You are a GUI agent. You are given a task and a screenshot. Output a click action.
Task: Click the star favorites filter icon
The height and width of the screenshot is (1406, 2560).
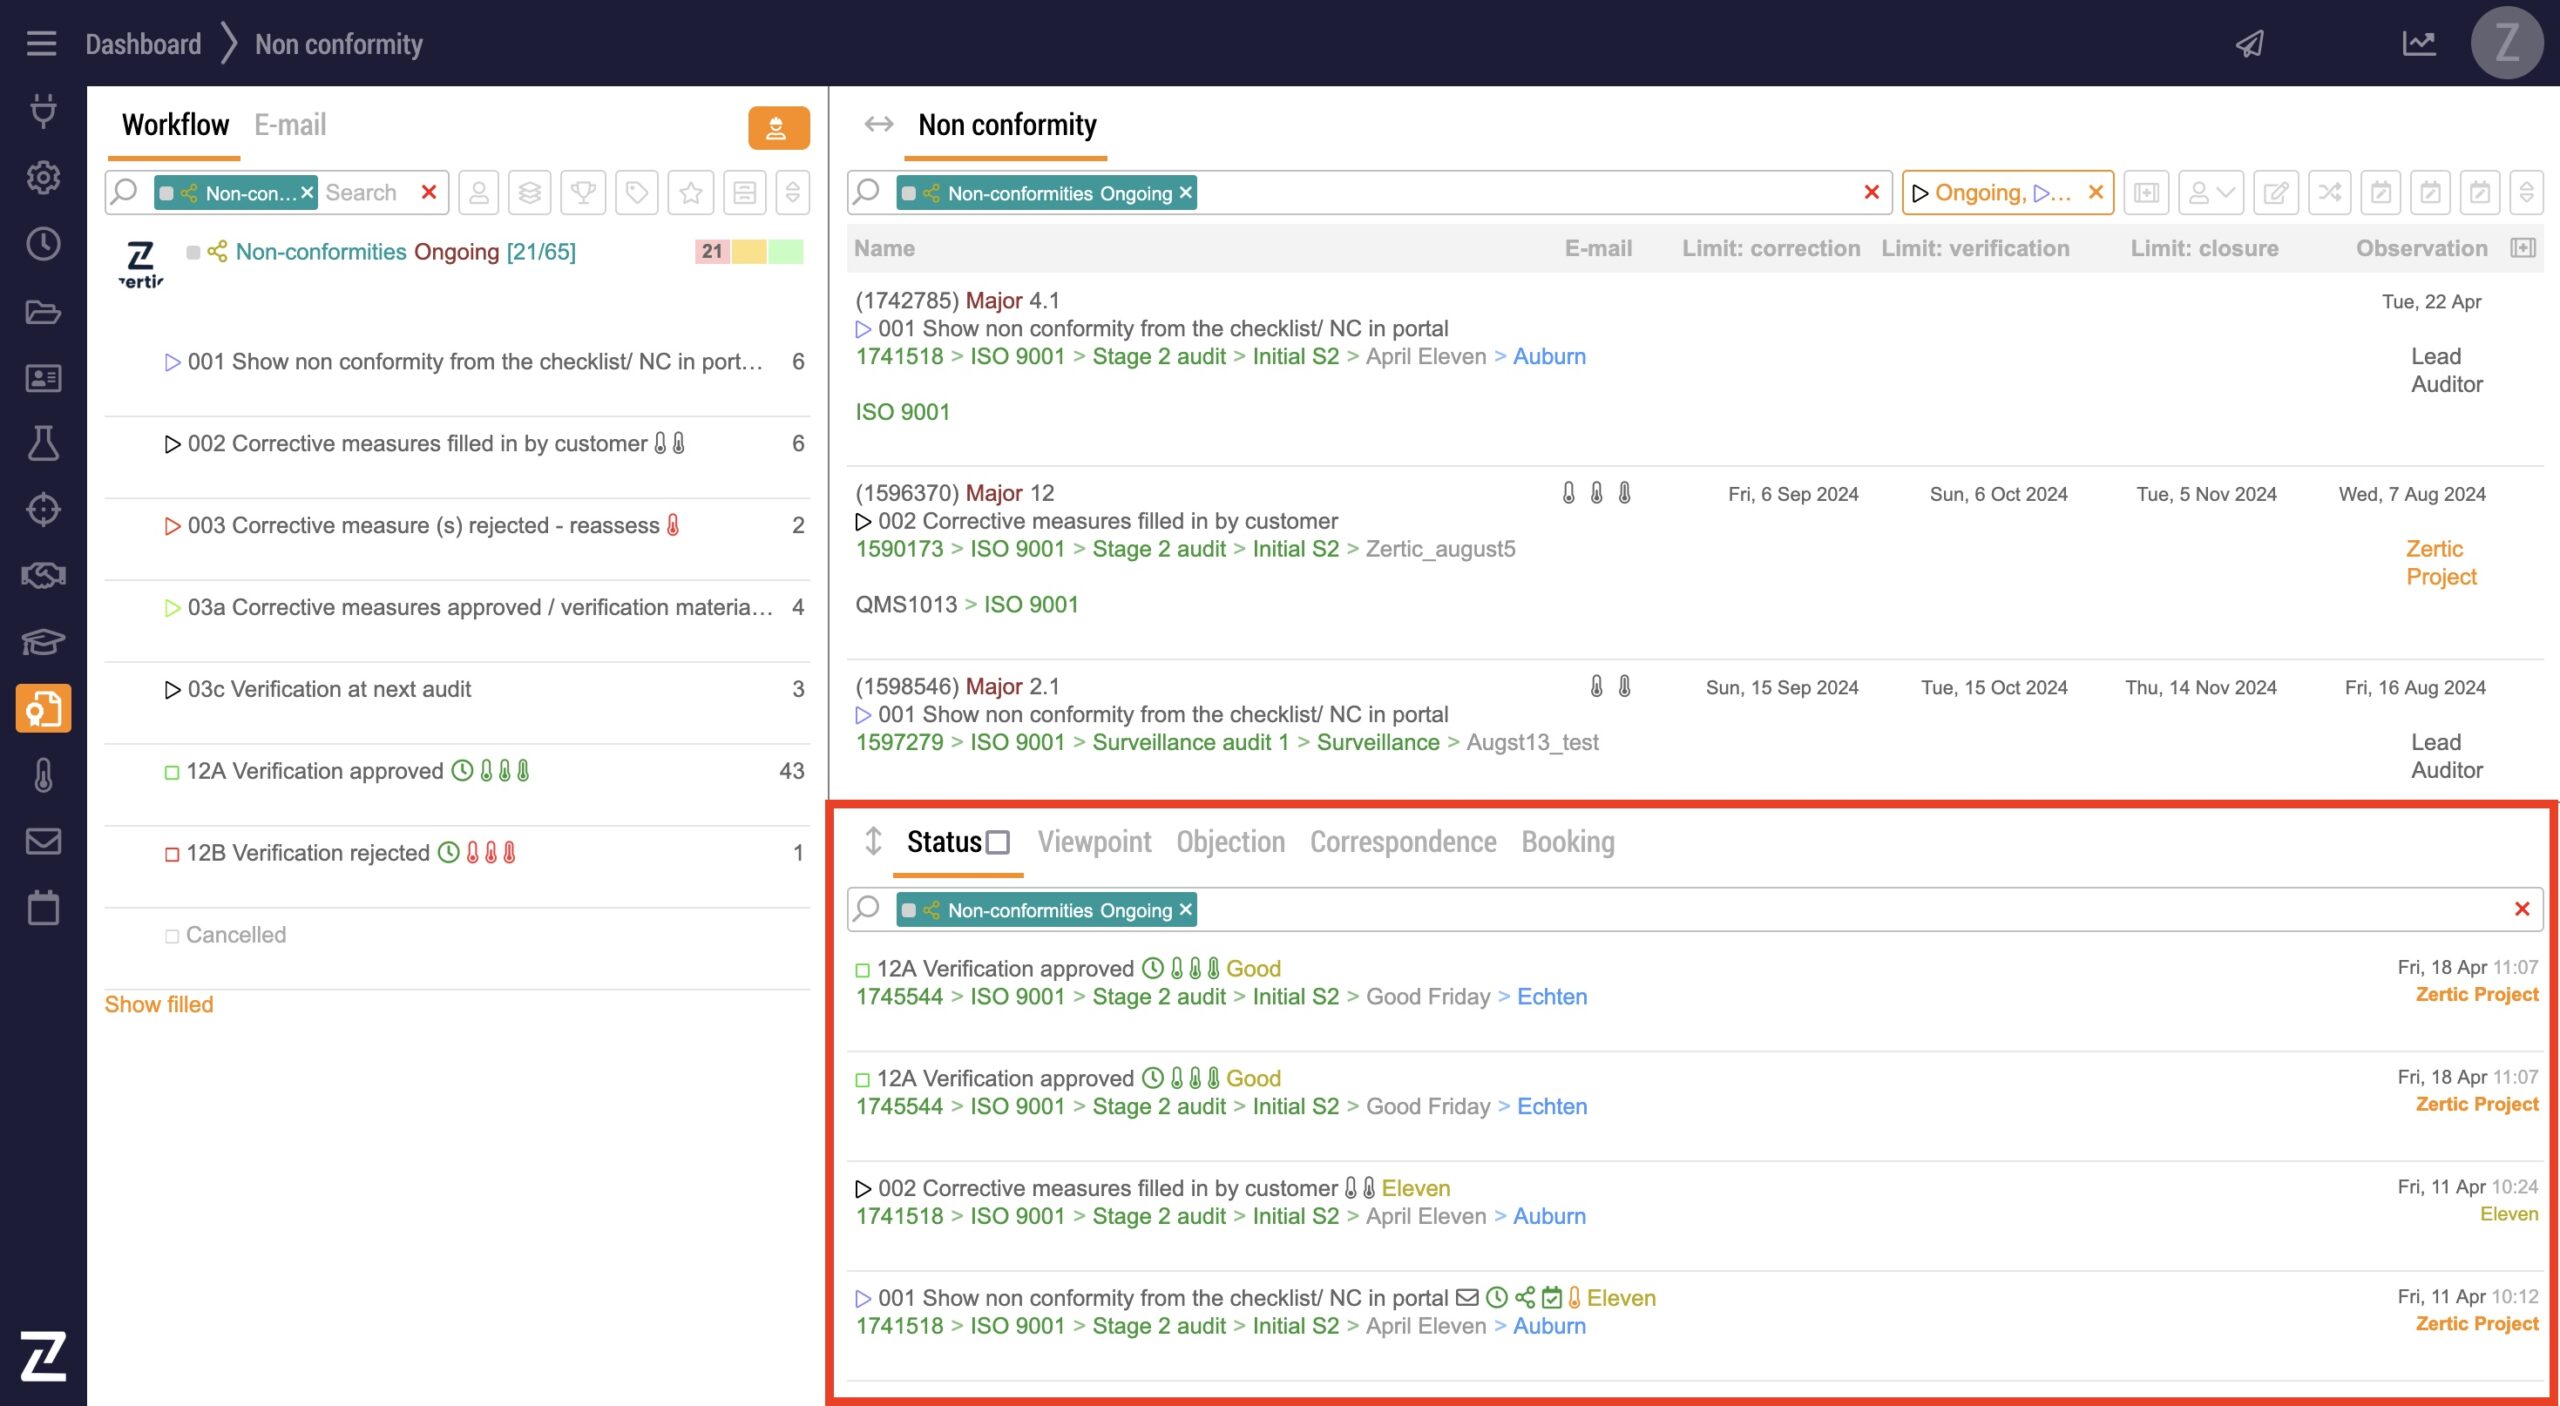(x=690, y=193)
